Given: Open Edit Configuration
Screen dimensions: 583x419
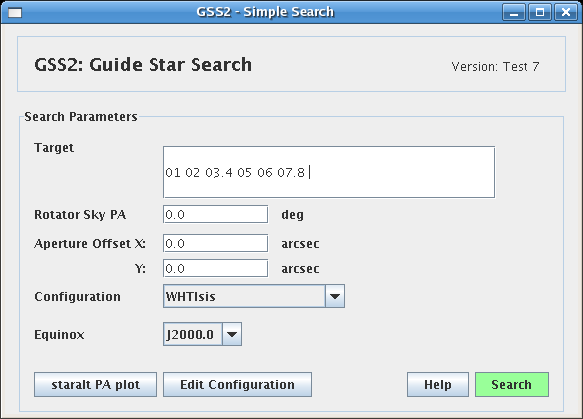Looking at the screenshot, I should 237,384.
